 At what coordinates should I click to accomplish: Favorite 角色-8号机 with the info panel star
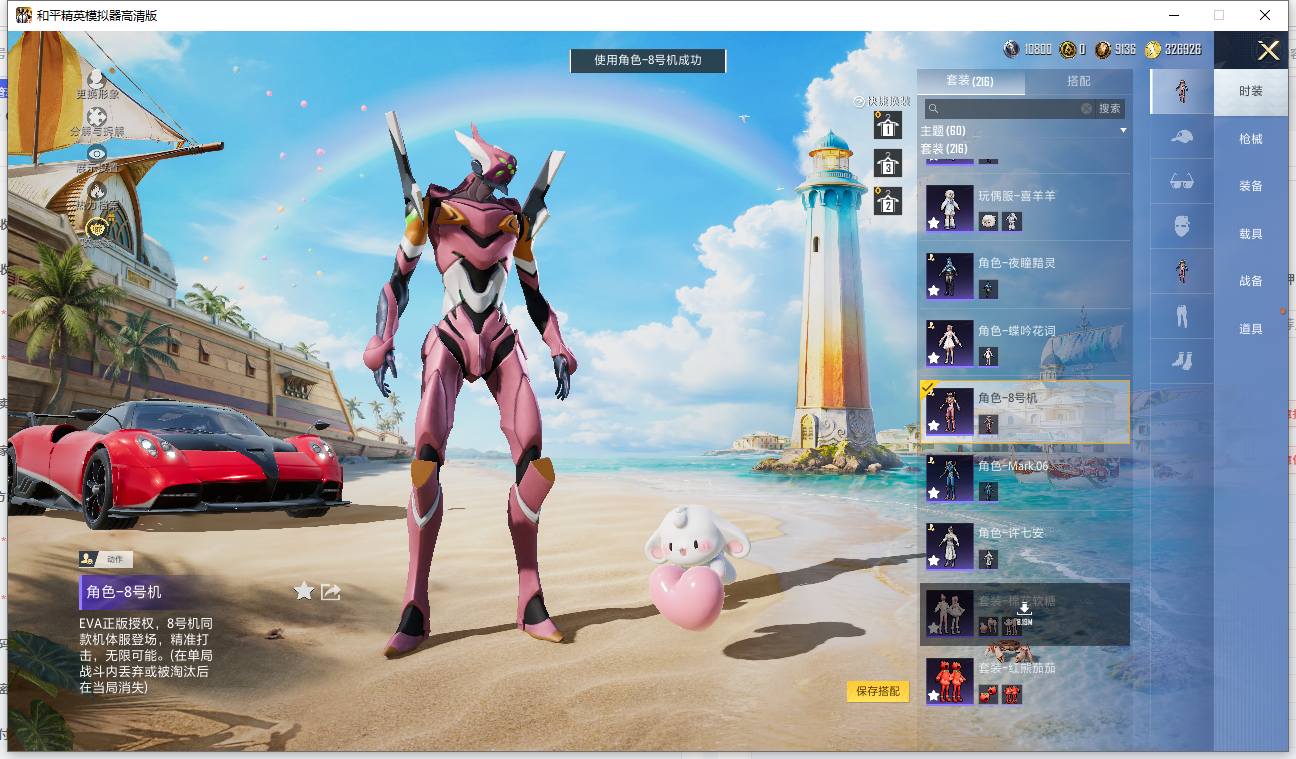pyautogui.click(x=304, y=591)
